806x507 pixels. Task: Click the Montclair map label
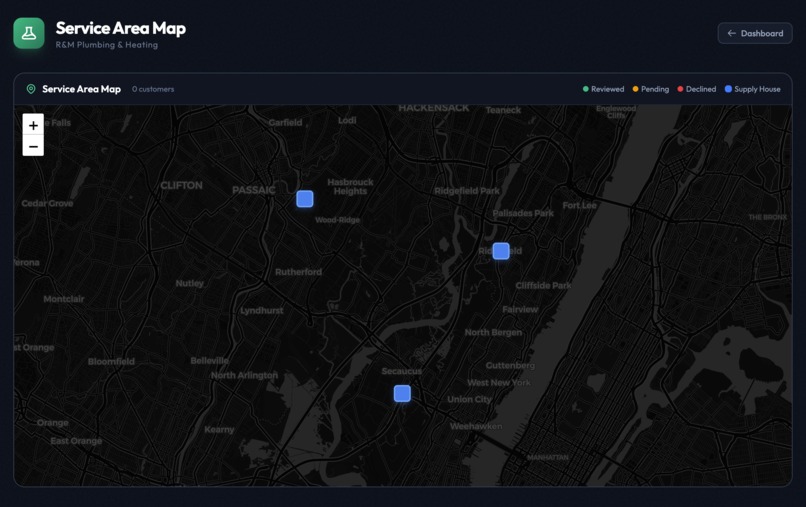(x=64, y=299)
